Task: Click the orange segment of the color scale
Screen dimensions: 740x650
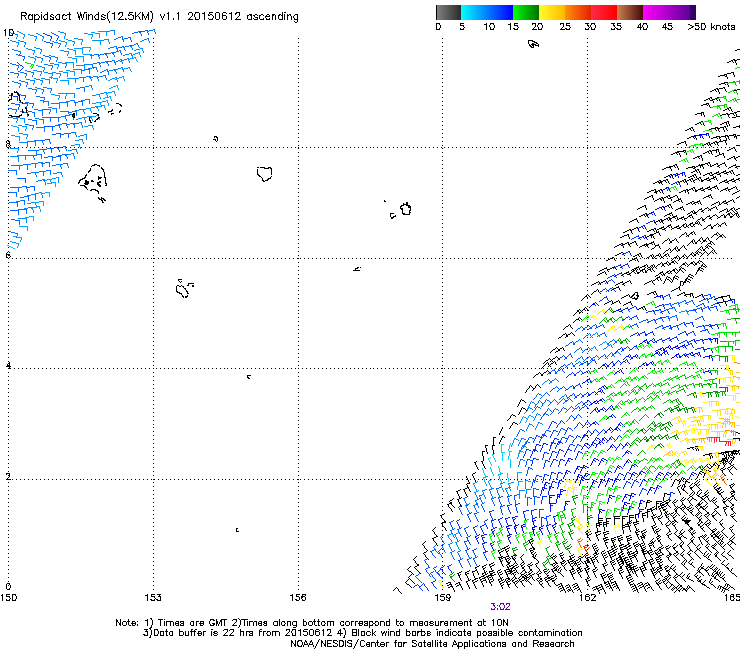Action: coord(578,12)
